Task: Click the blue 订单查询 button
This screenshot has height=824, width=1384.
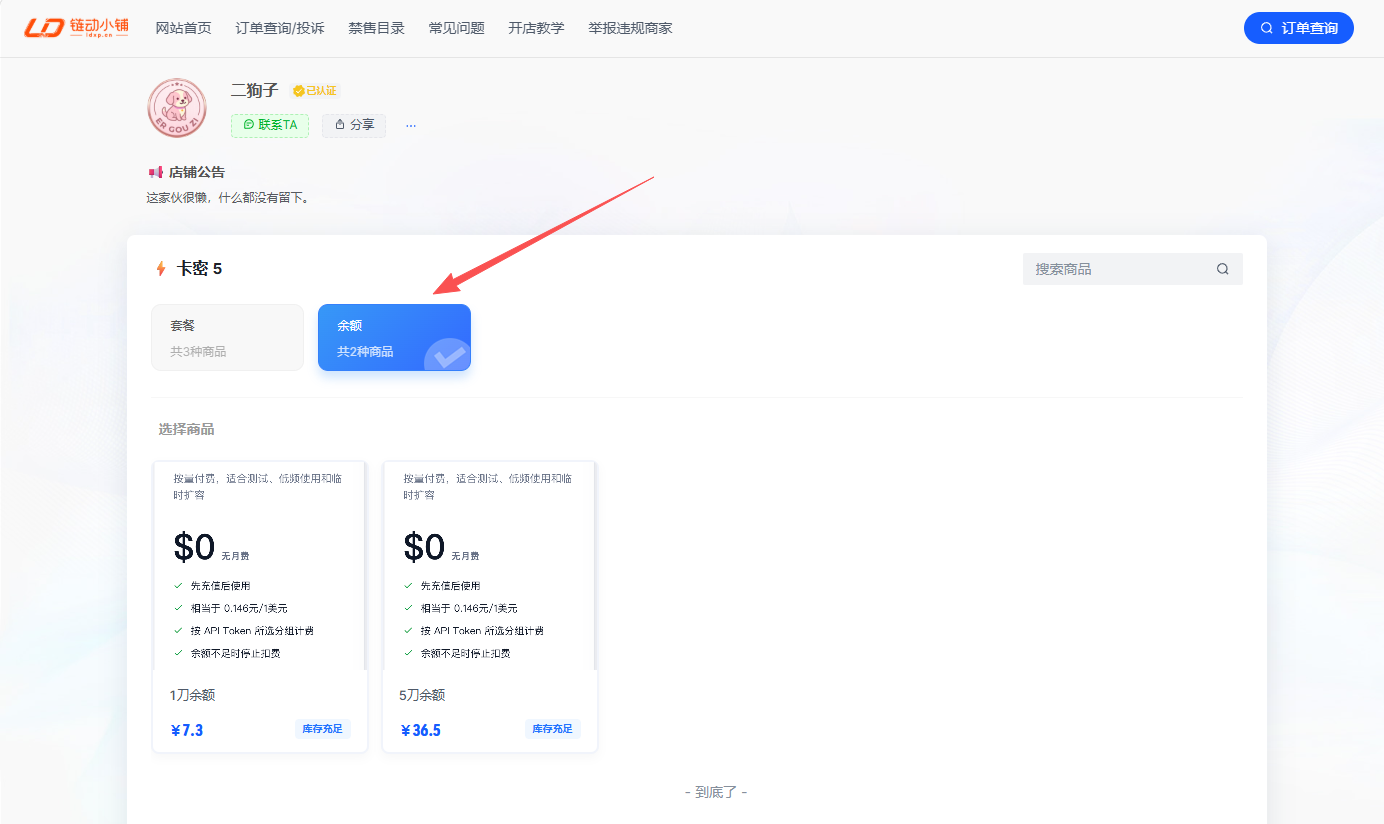Action: tap(1299, 28)
